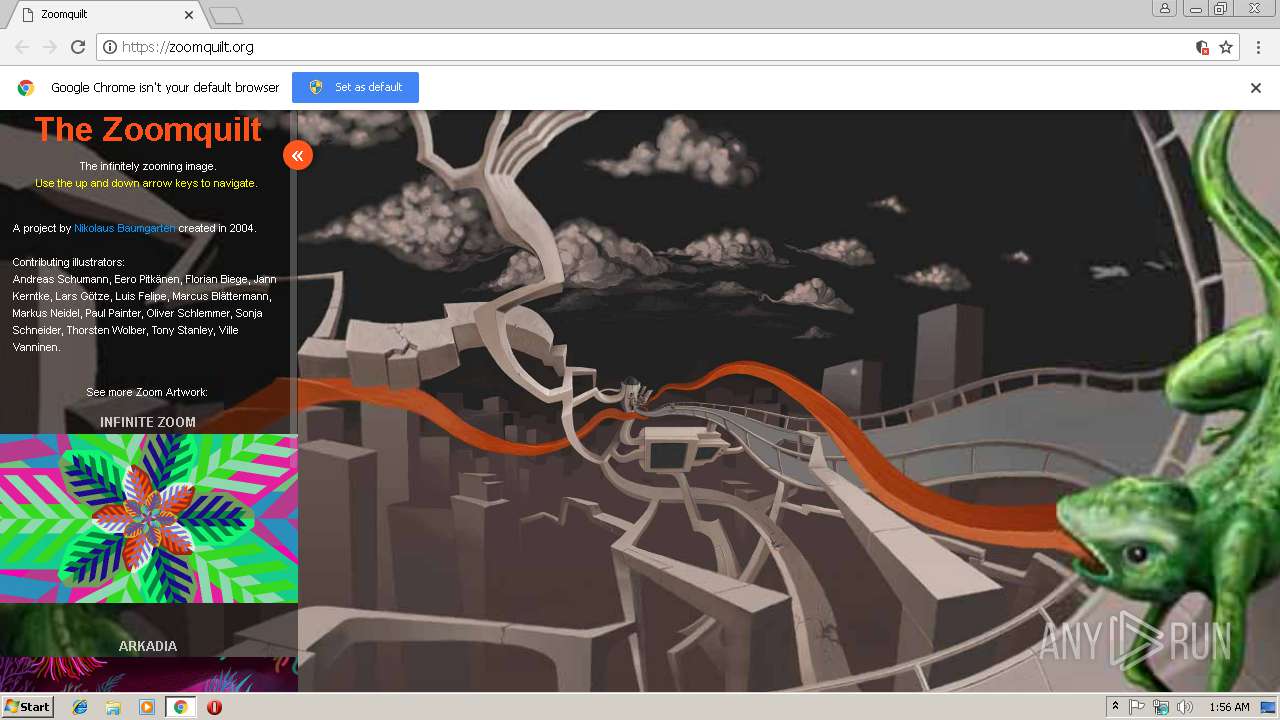The width and height of the screenshot is (1280, 720).
Task: Click the zooming artwork canvas
Action: (x=789, y=401)
